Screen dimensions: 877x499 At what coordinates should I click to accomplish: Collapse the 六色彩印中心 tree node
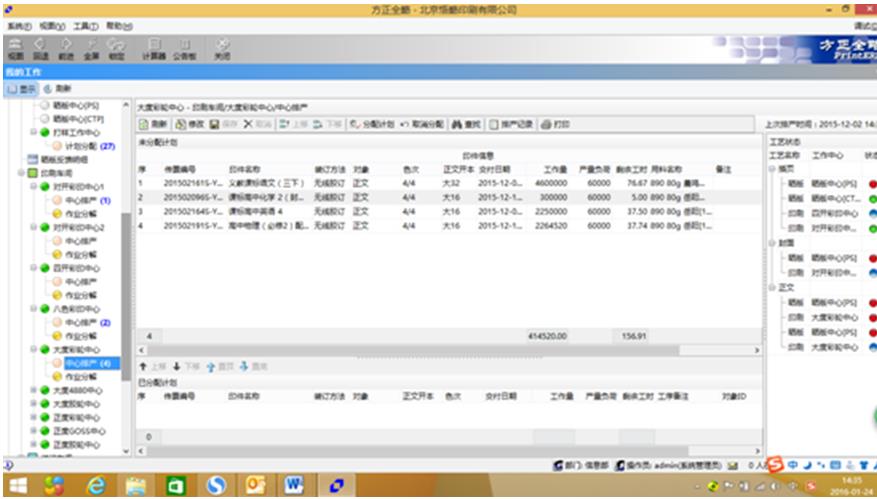click(33, 309)
